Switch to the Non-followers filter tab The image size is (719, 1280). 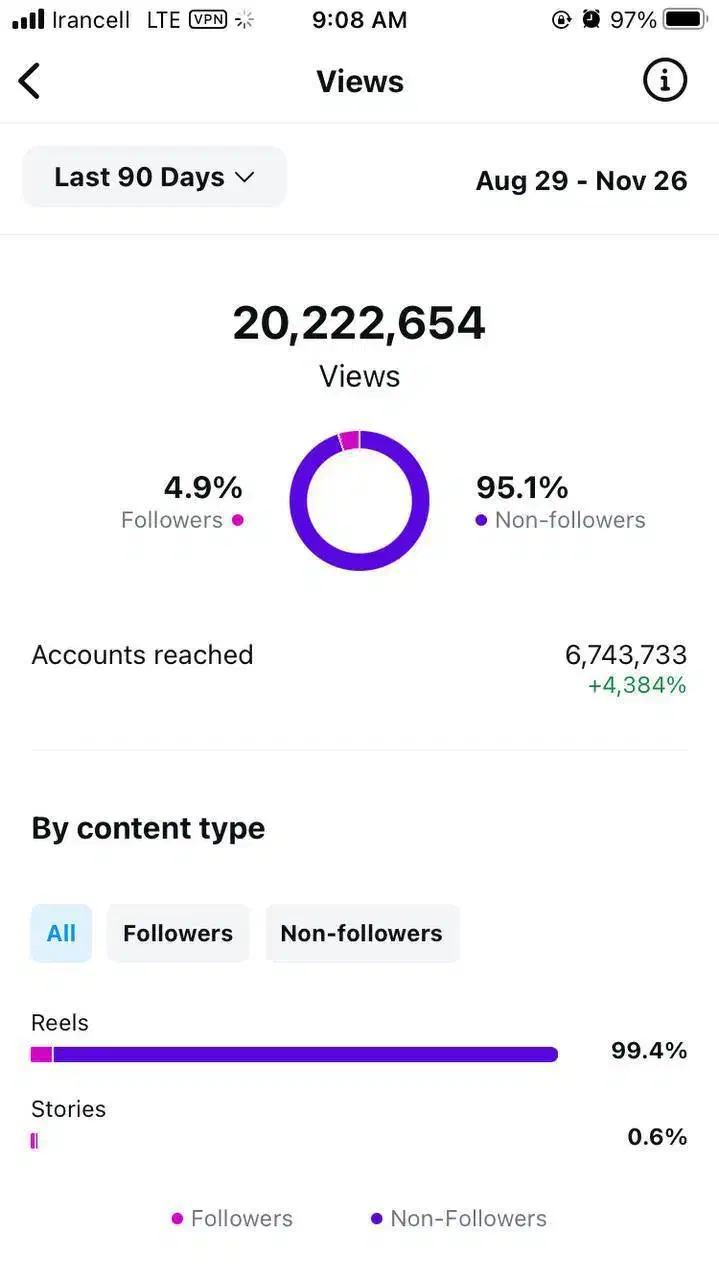tap(361, 933)
